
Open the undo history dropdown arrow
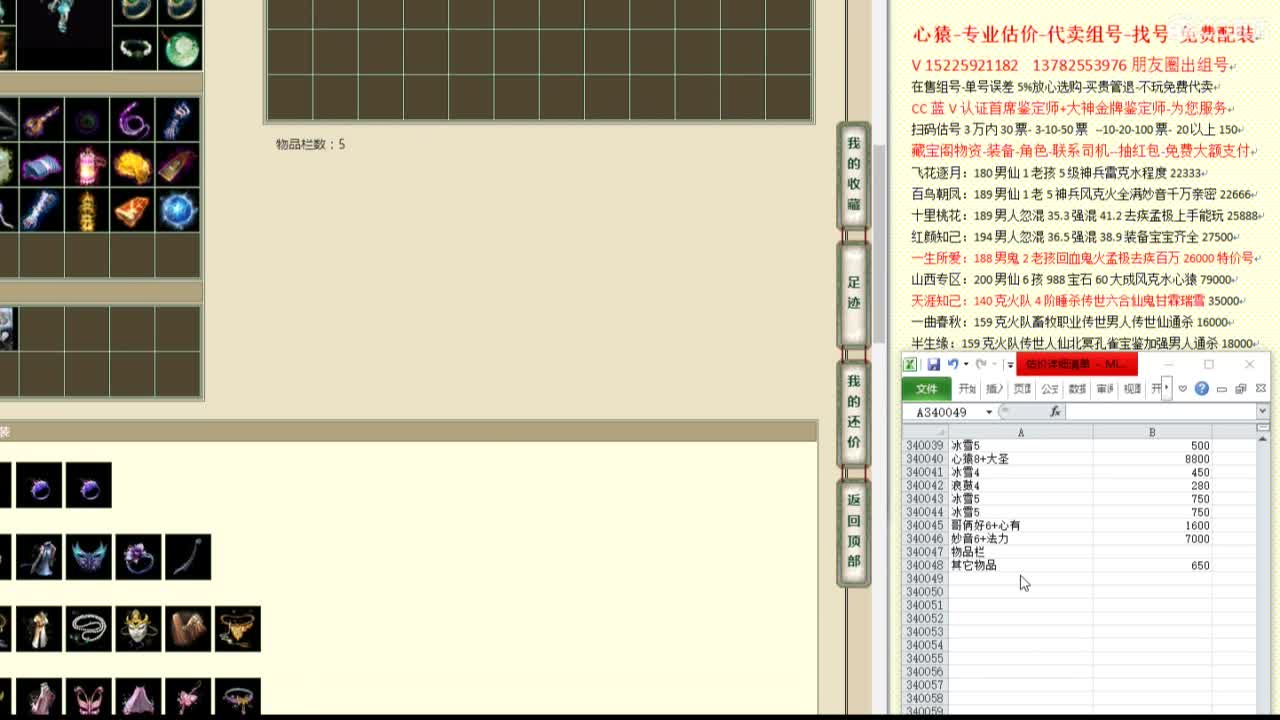[965, 364]
